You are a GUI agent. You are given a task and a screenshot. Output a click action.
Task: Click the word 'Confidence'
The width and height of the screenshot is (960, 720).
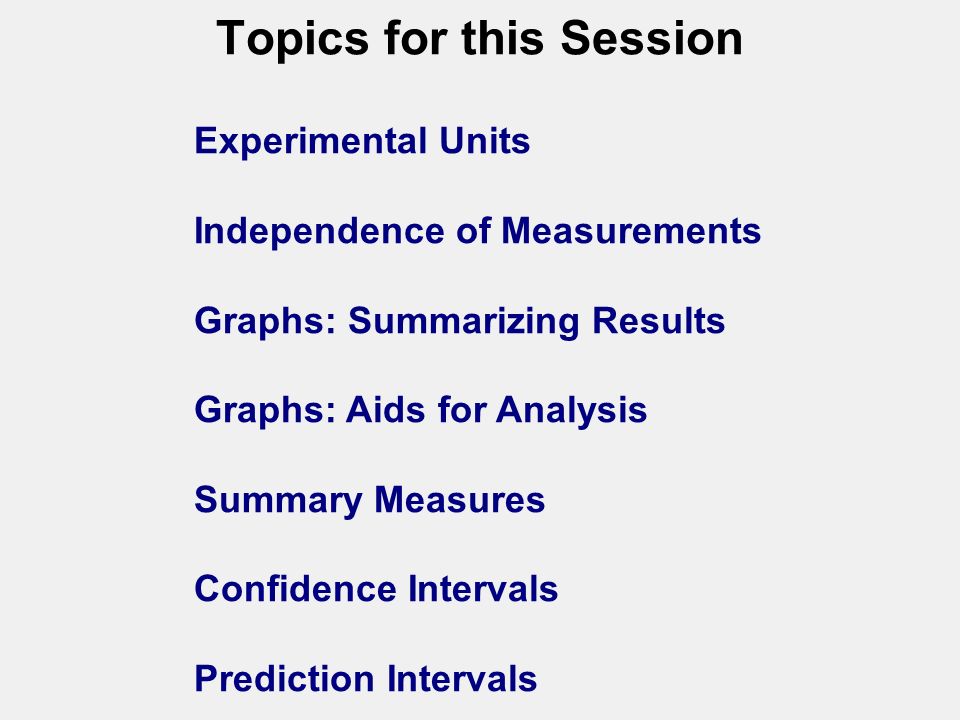[295, 588]
